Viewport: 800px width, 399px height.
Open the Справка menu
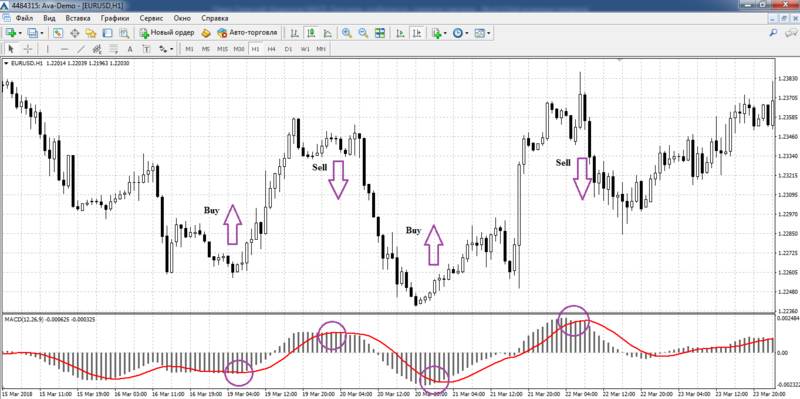[215, 18]
